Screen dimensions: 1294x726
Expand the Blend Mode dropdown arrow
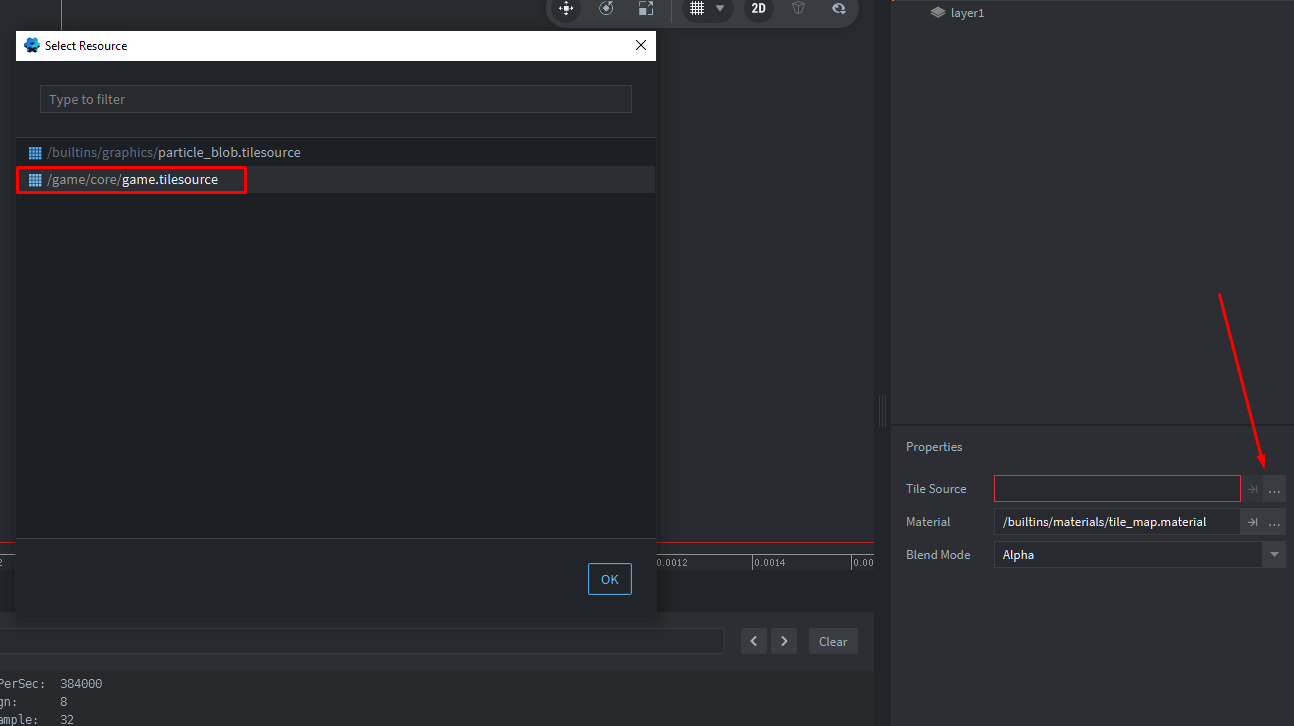click(1273, 555)
